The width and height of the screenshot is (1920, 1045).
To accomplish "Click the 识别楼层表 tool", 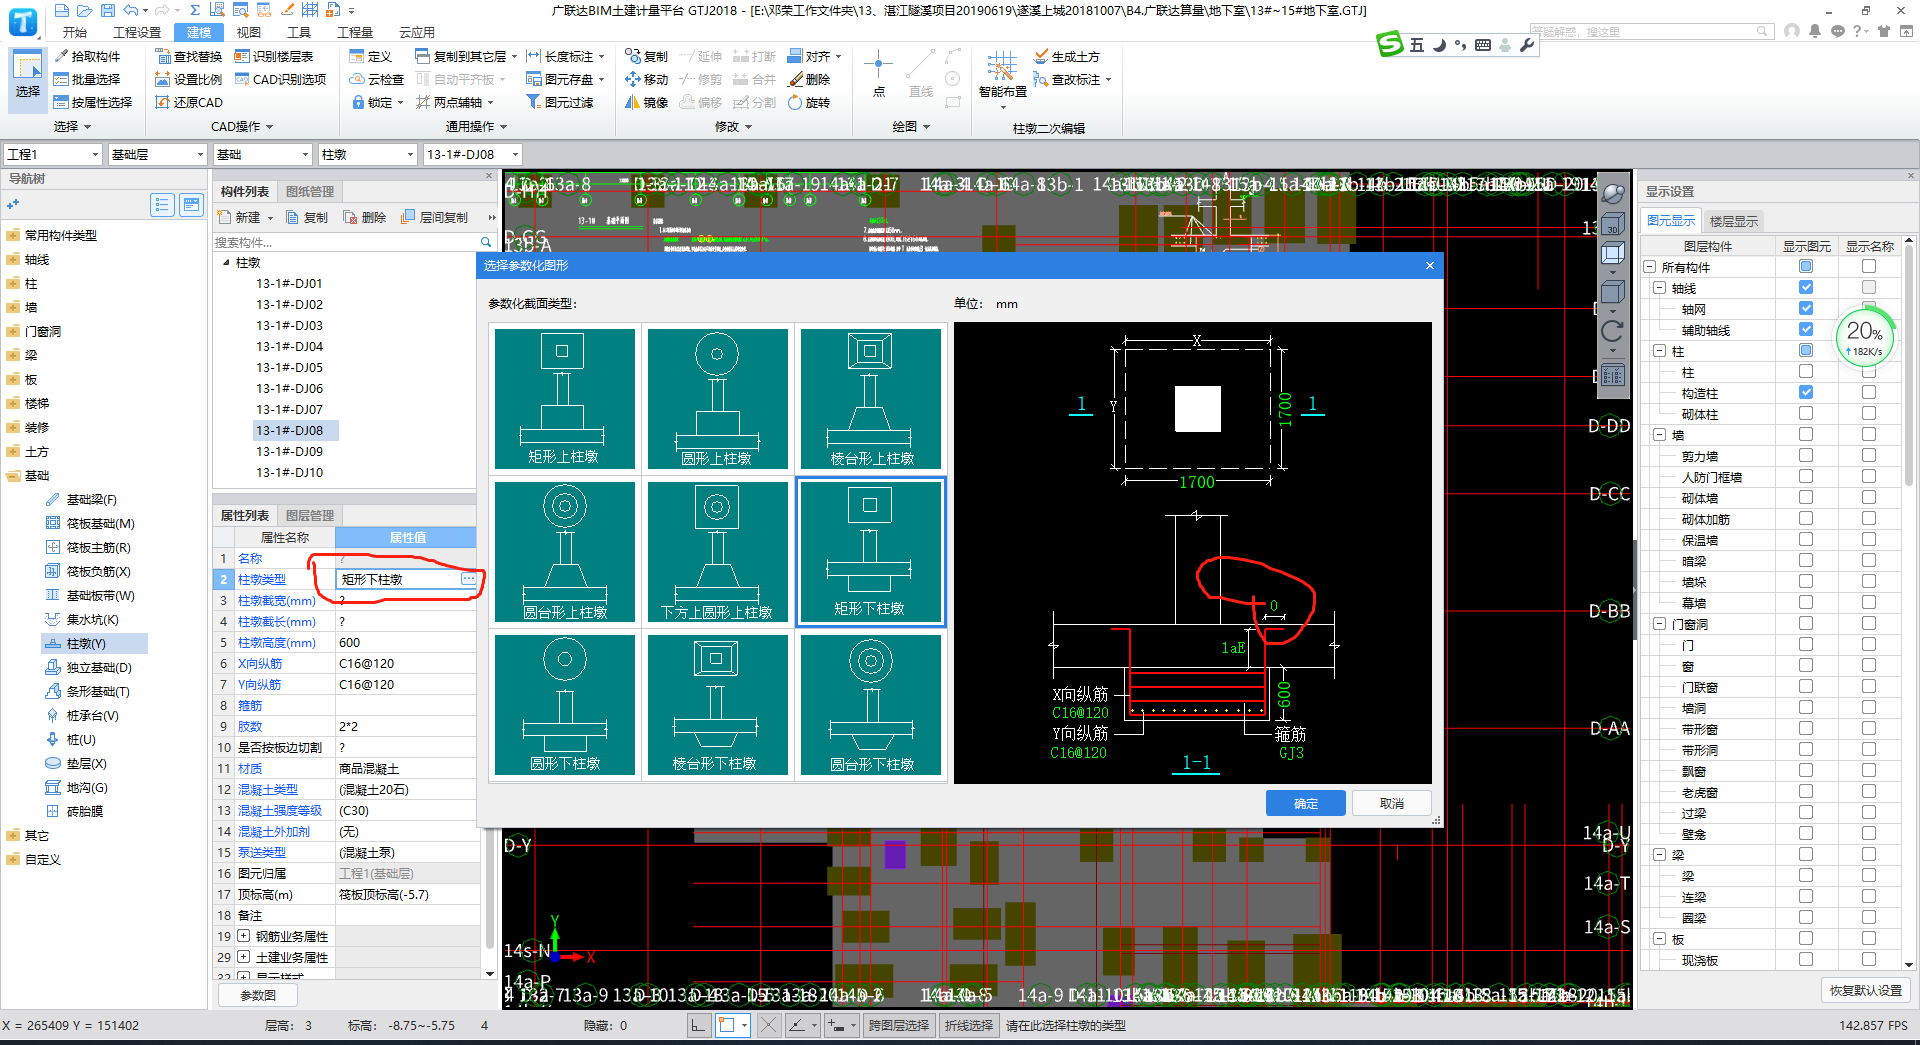I will pos(274,56).
